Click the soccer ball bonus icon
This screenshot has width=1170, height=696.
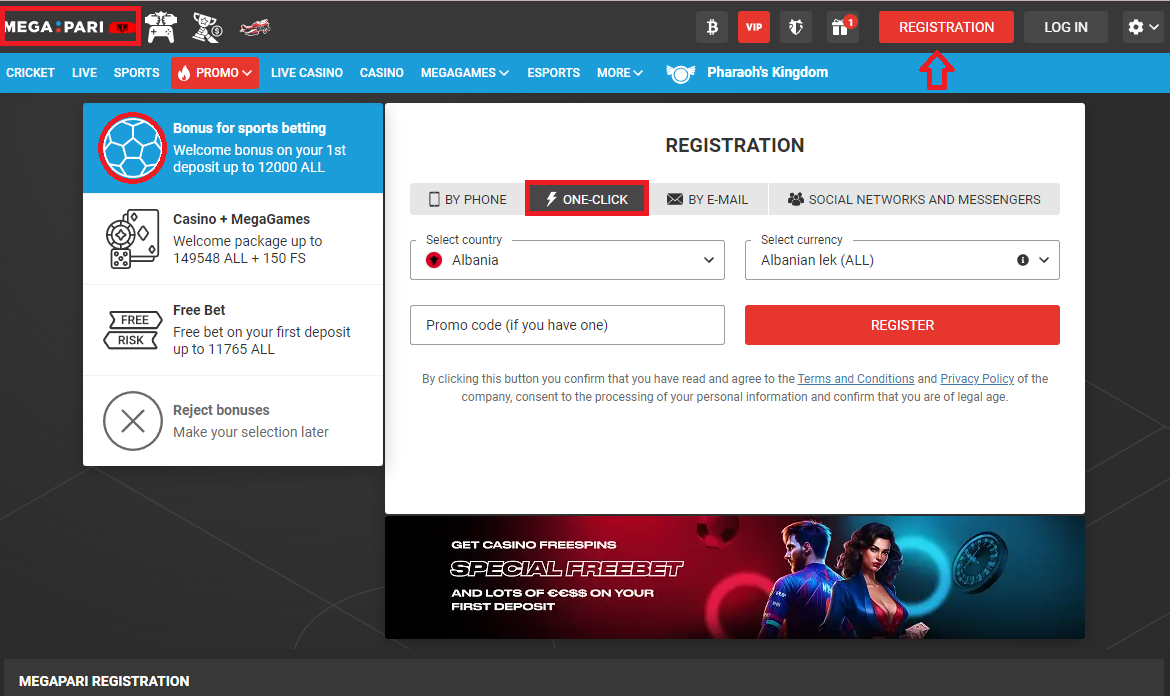click(132, 148)
